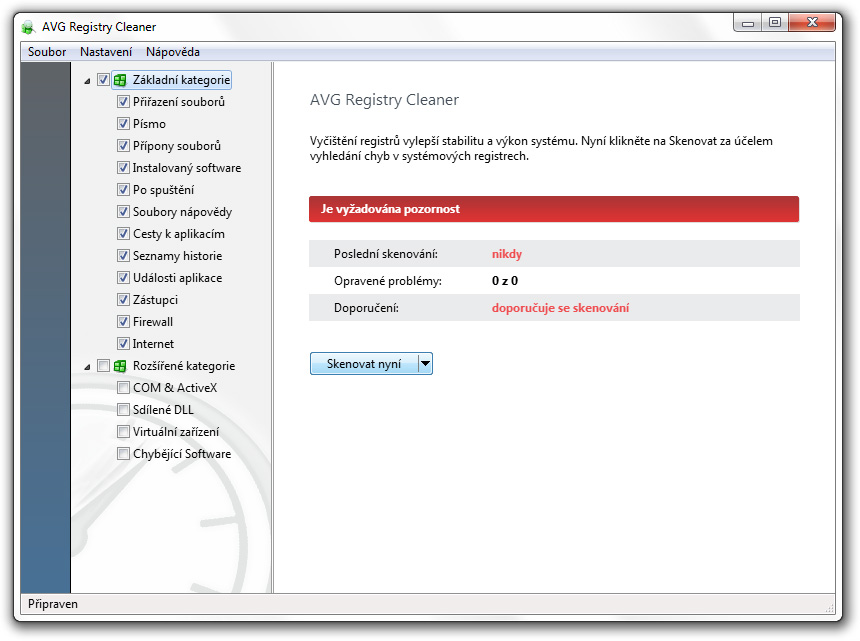Maximize the AVG Registry Cleaner window
The height and width of the screenshot is (641, 860).
775,23
